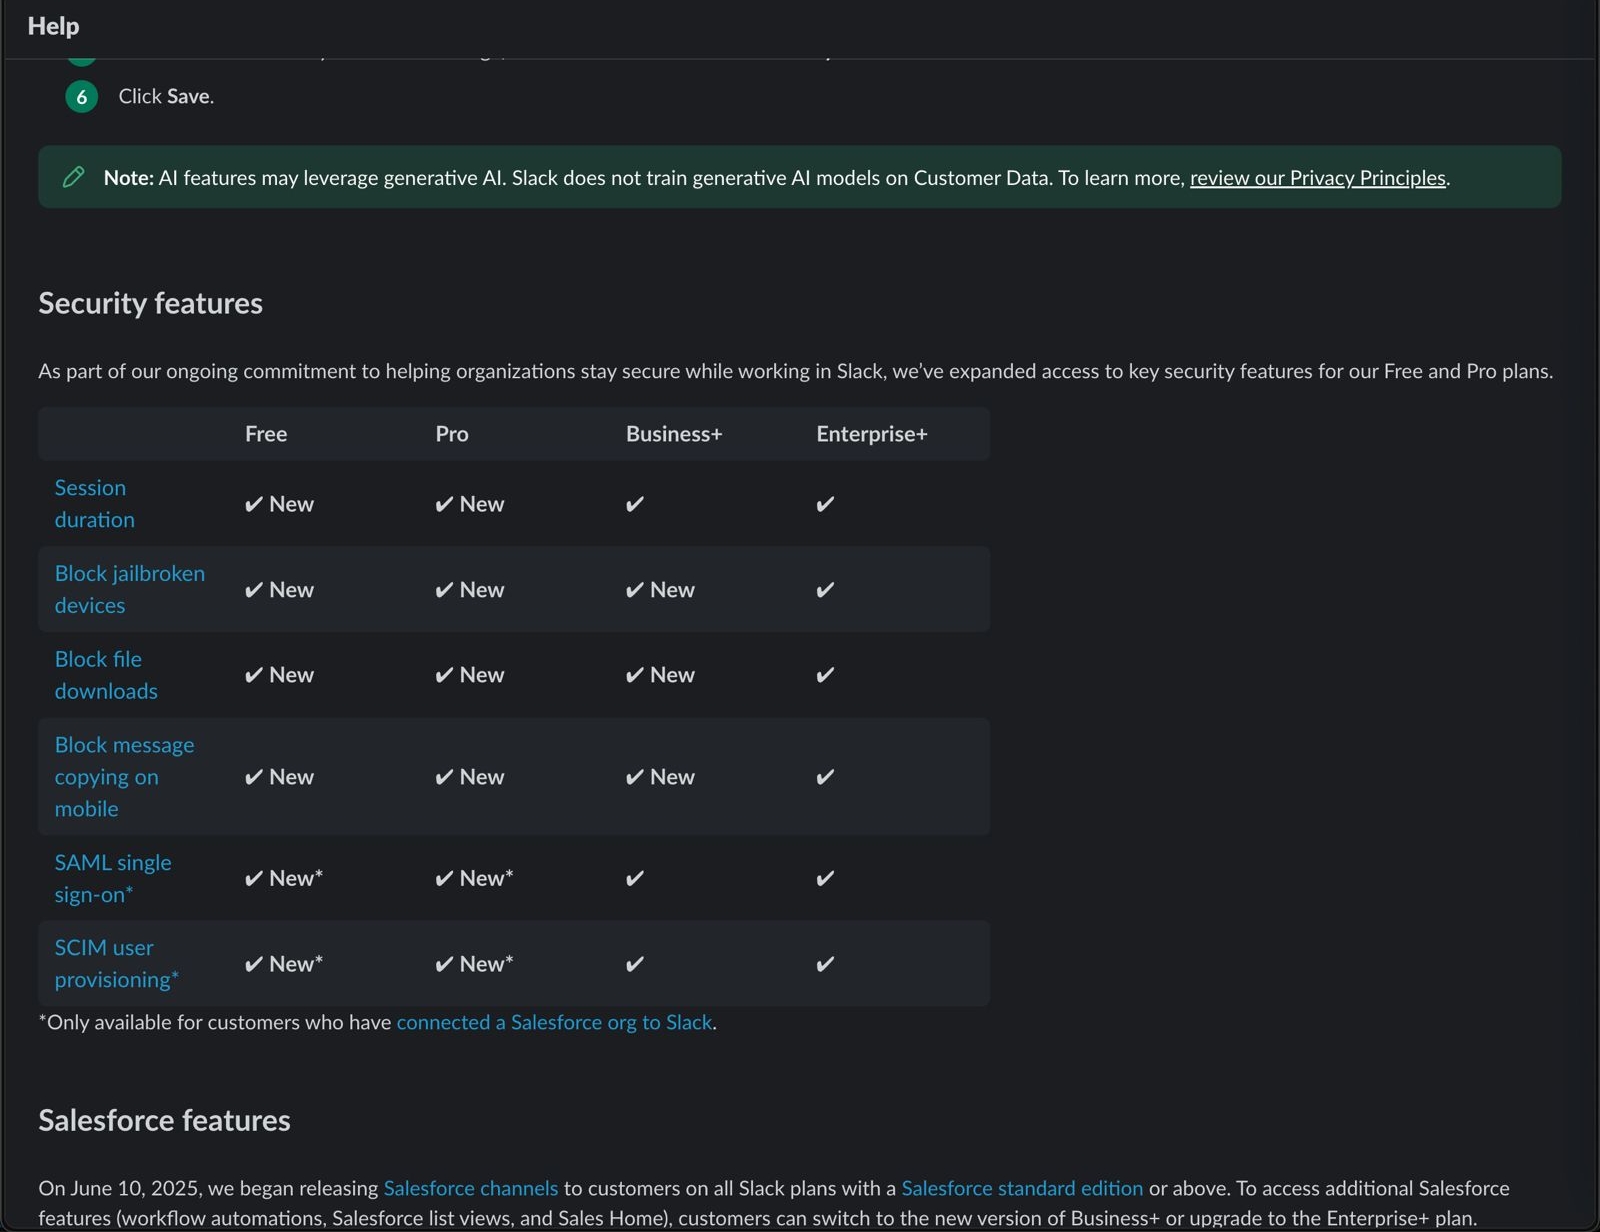
Task: Click Block jailbroken devices Business+ New cell
Action: 660,590
